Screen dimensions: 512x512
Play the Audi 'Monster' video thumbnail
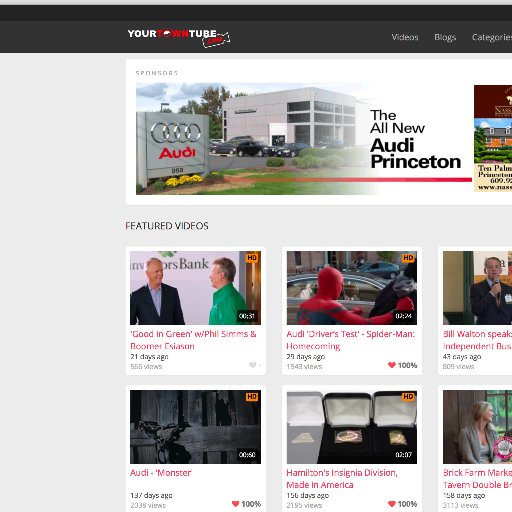[195, 427]
